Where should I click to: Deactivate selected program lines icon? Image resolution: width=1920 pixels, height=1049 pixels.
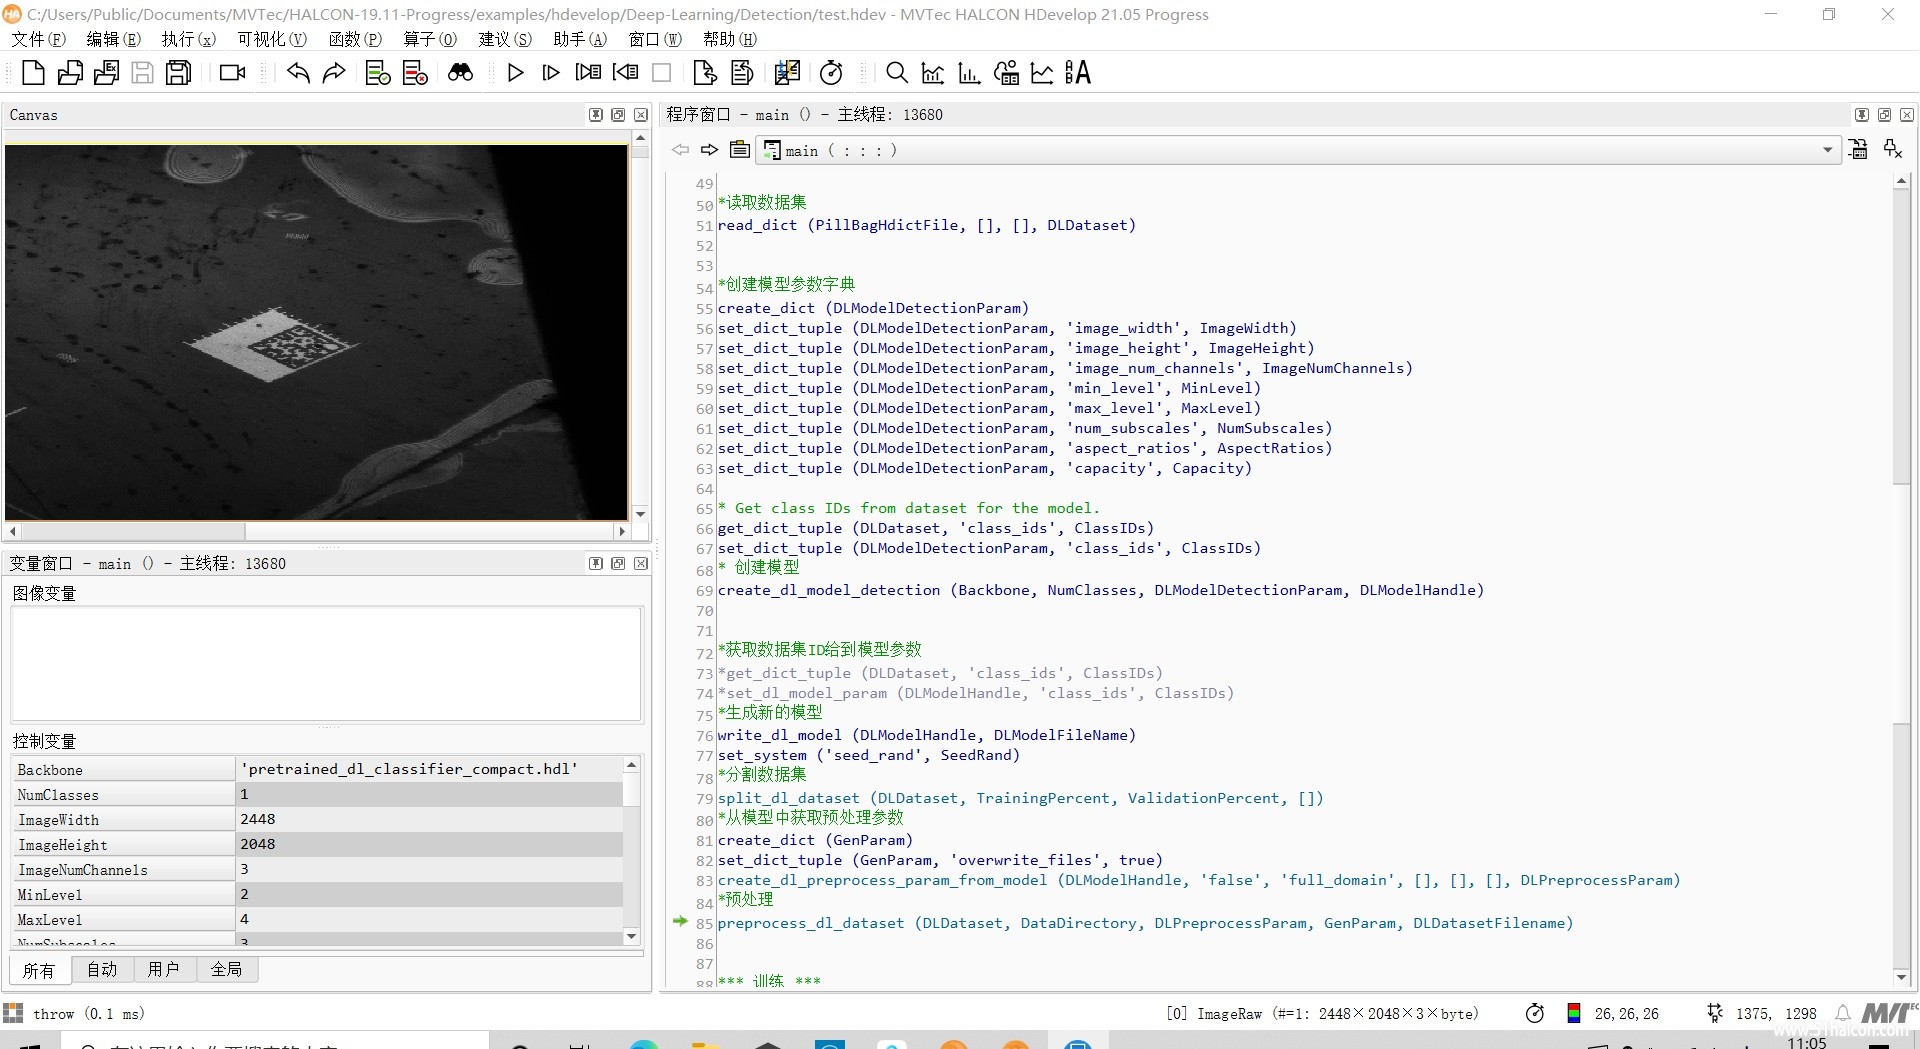click(415, 73)
